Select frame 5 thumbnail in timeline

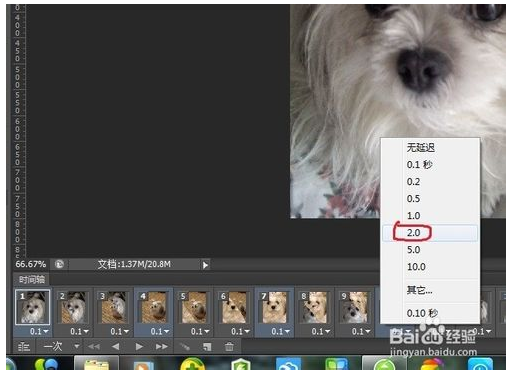coord(194,307)
